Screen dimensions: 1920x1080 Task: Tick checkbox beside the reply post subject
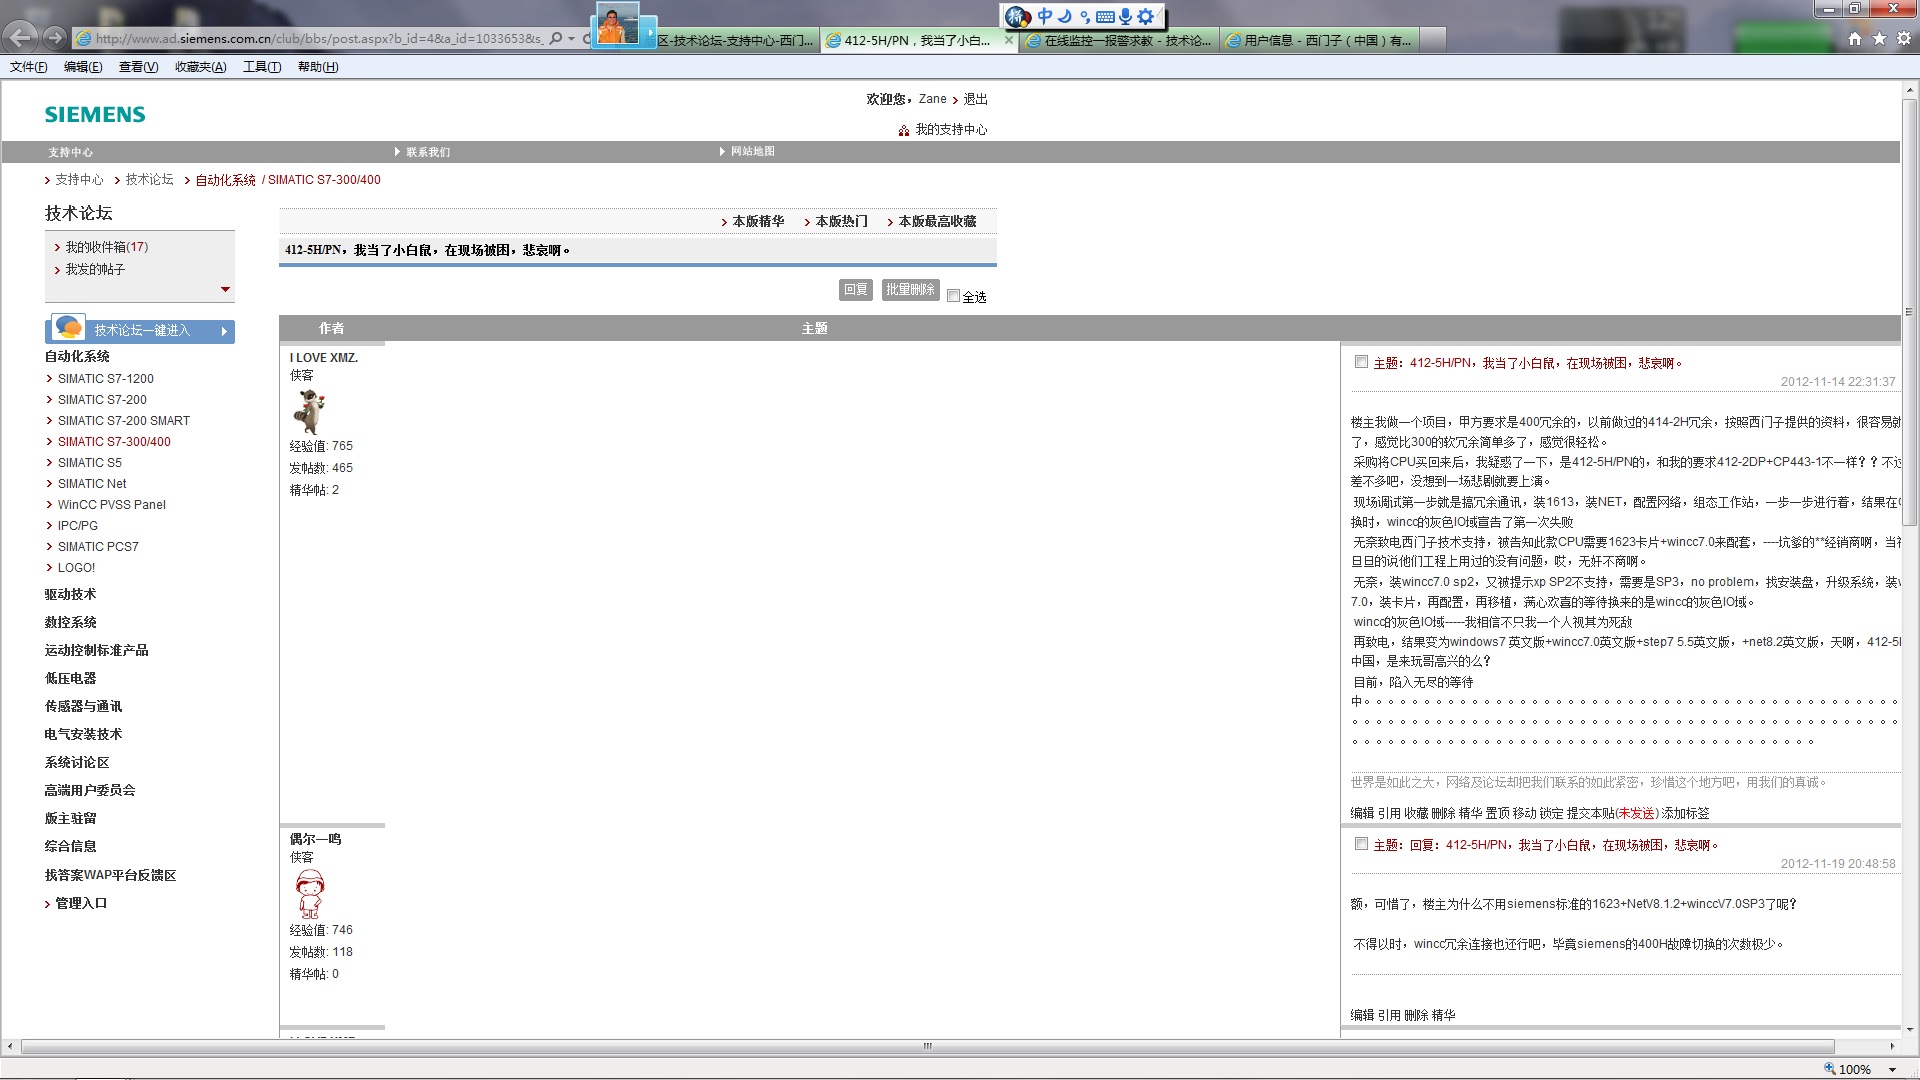click(1361, 844)
